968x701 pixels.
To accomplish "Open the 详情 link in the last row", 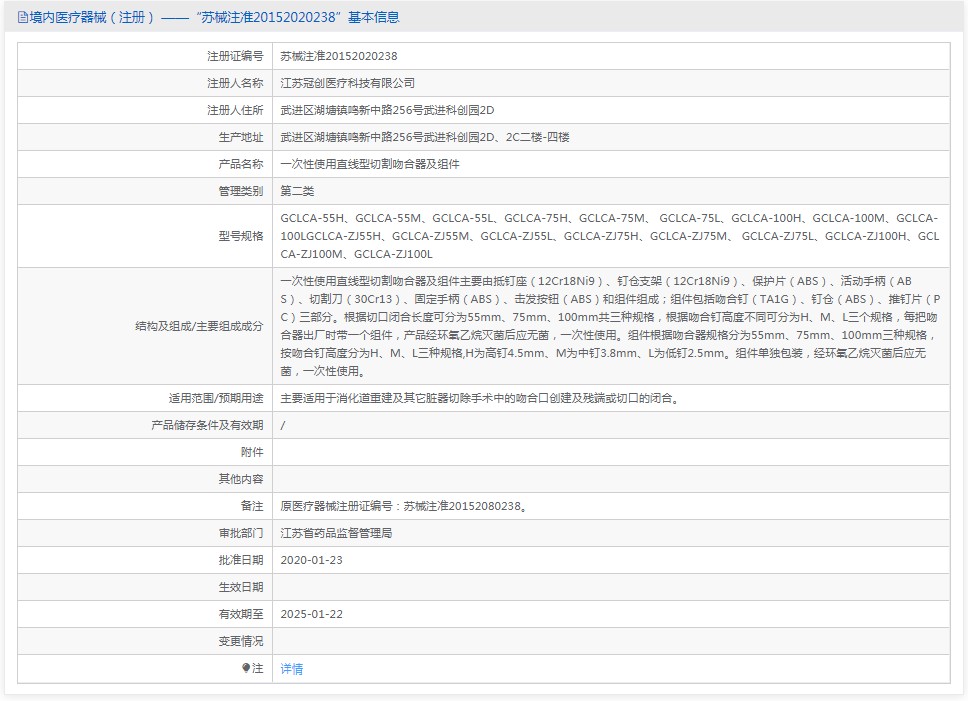I will point(291,669).
